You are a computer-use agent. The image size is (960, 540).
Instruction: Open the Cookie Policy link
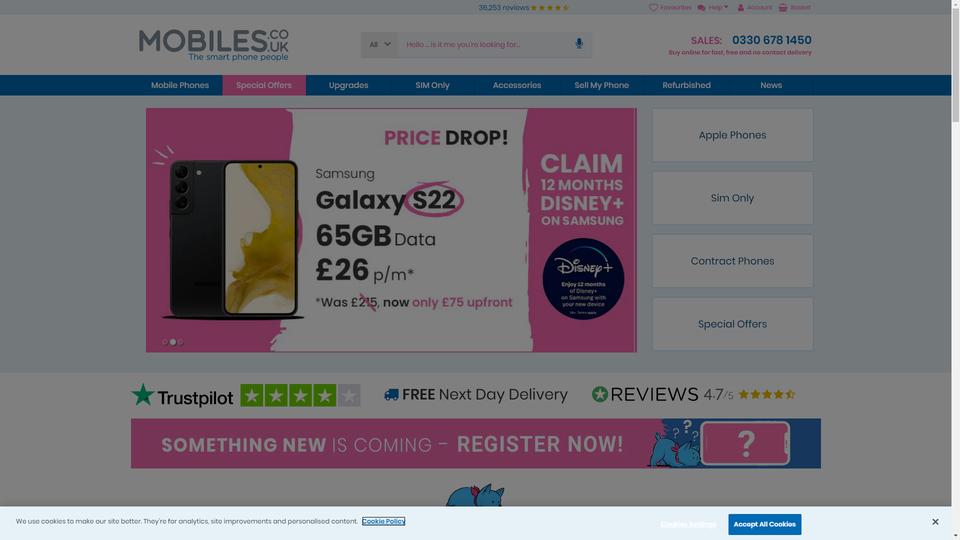click(383, 521)
